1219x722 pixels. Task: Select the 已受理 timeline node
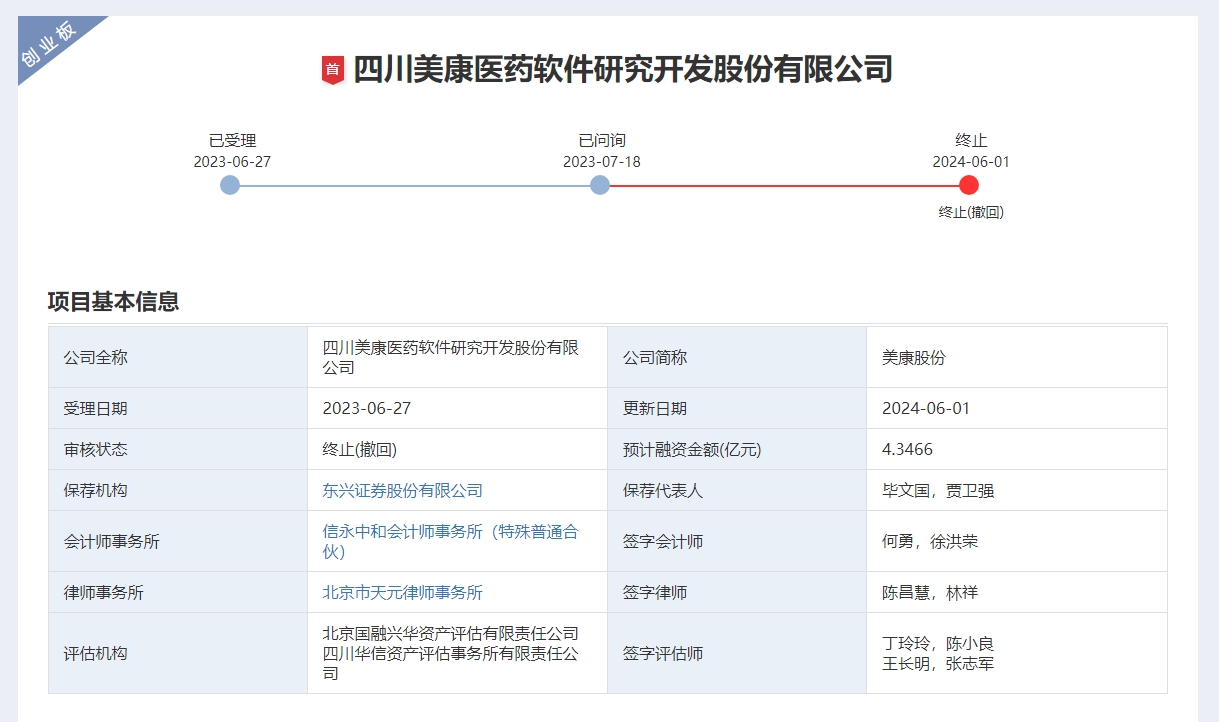[230, 185]
